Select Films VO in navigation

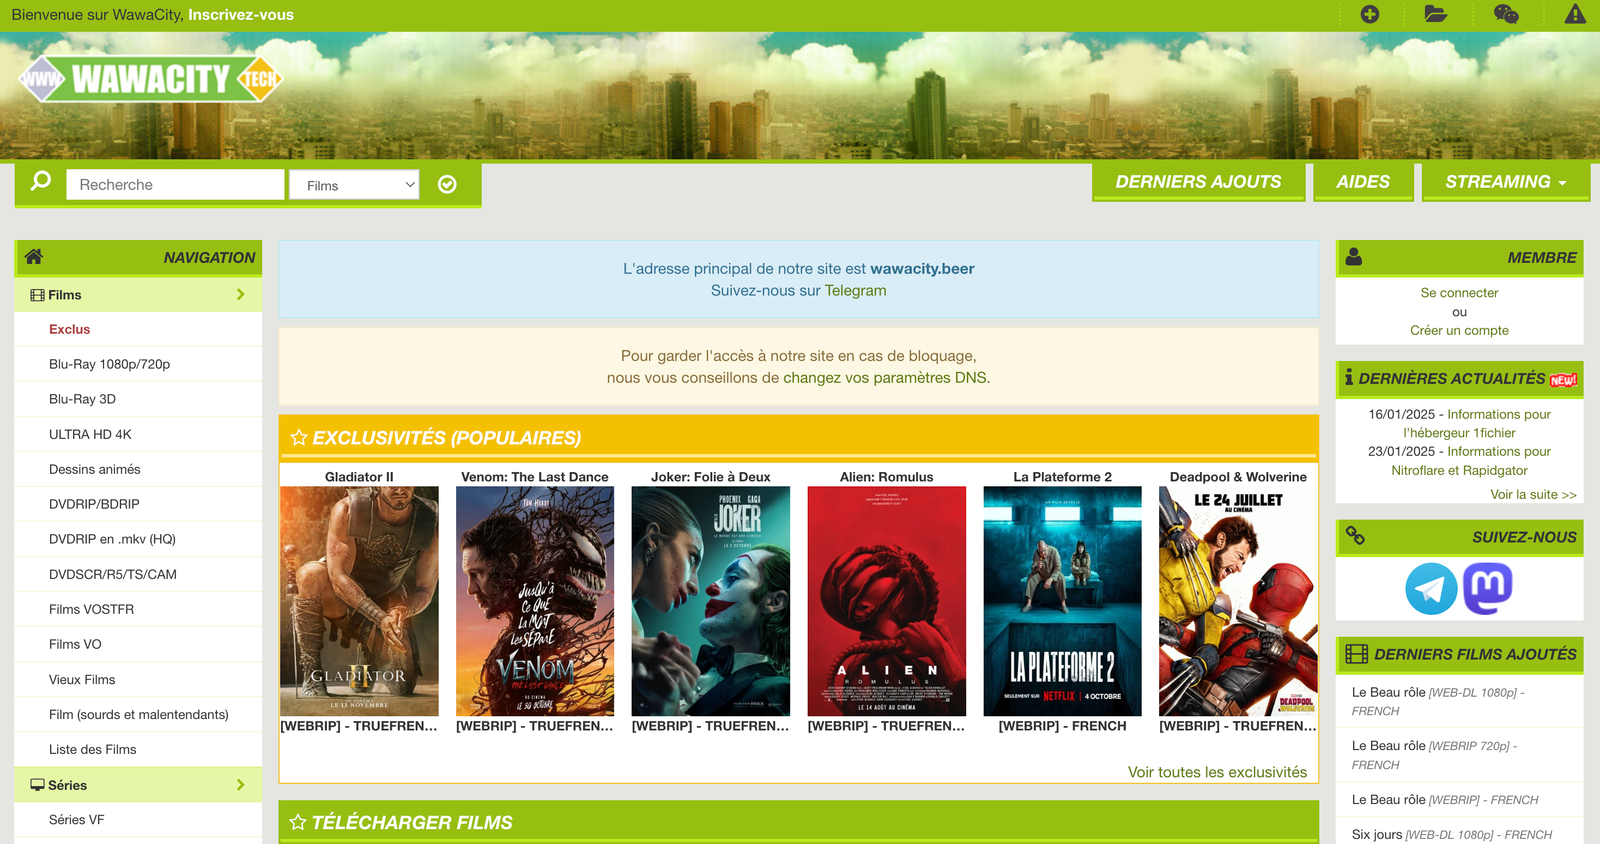coord(75,644)
